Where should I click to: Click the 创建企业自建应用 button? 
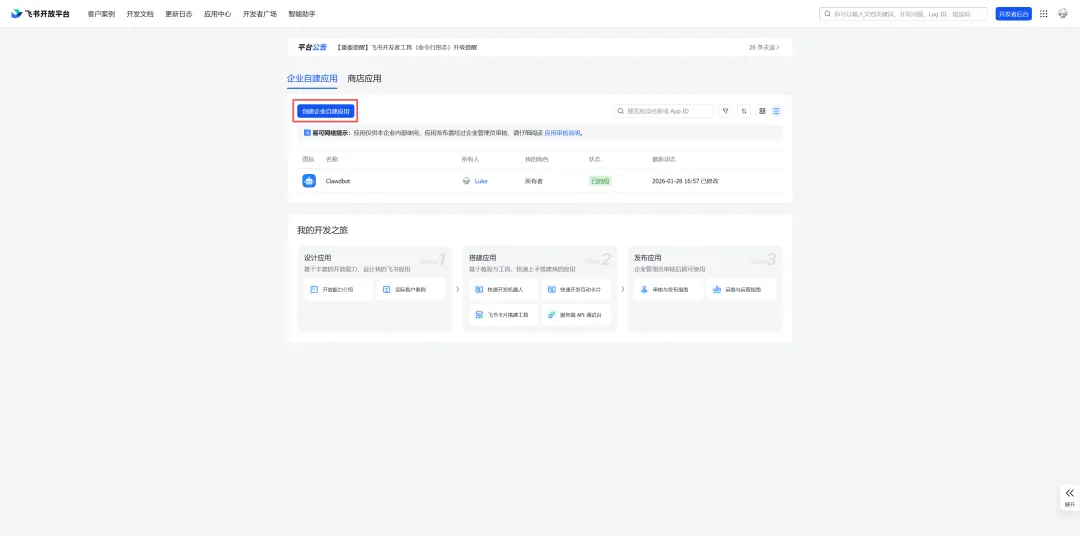point(325,111)
